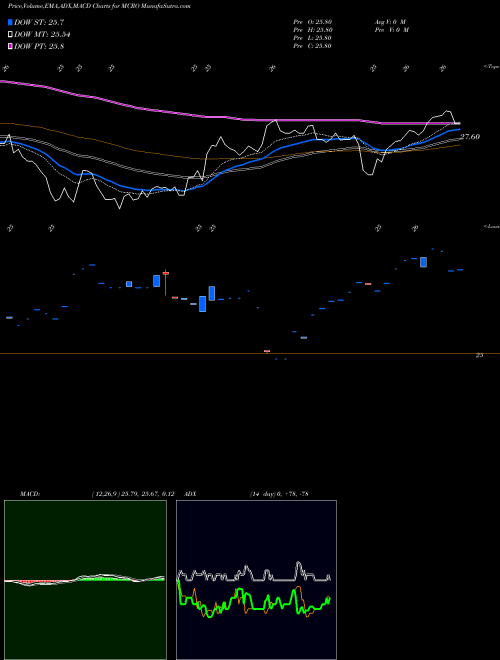This screenshot has height=660, width=500.
Task: Click the ADX (14 day) values text
Action: [x=279, y=493]
